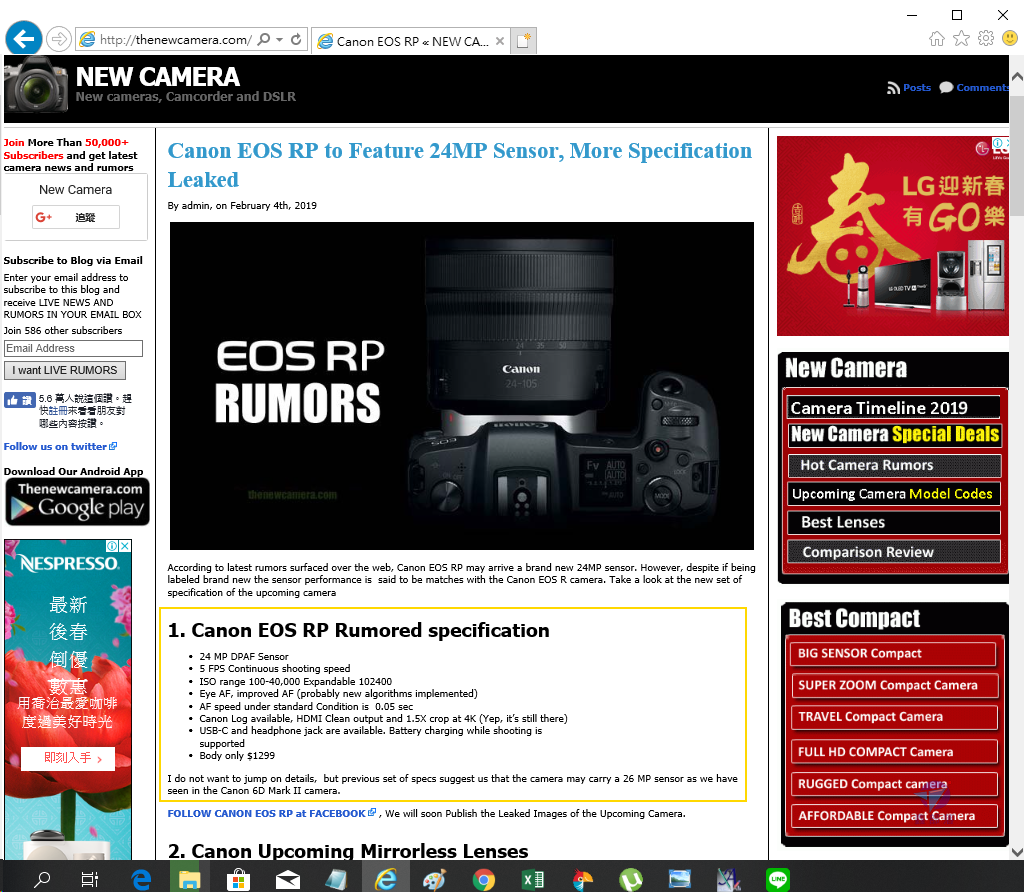
Task: Select 'Body only $1299' spec line
Action: click(x=237, y=756)
